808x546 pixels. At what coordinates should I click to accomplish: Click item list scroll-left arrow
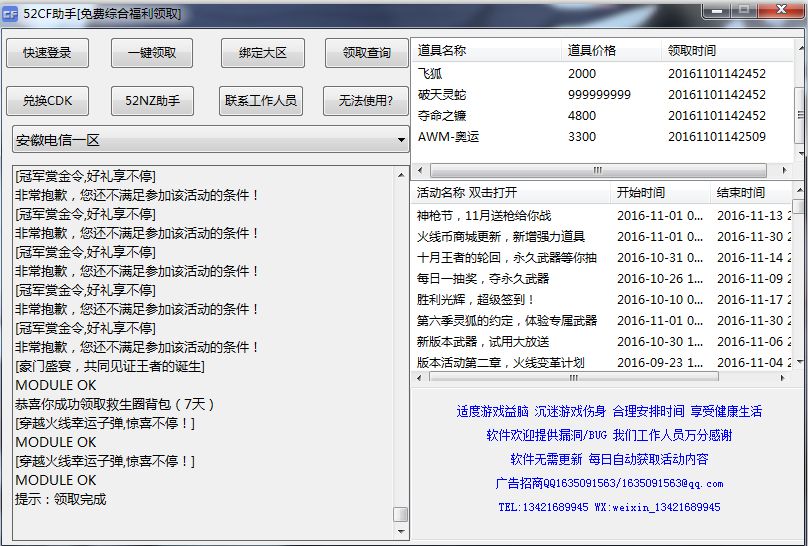(x=420, y=170)
